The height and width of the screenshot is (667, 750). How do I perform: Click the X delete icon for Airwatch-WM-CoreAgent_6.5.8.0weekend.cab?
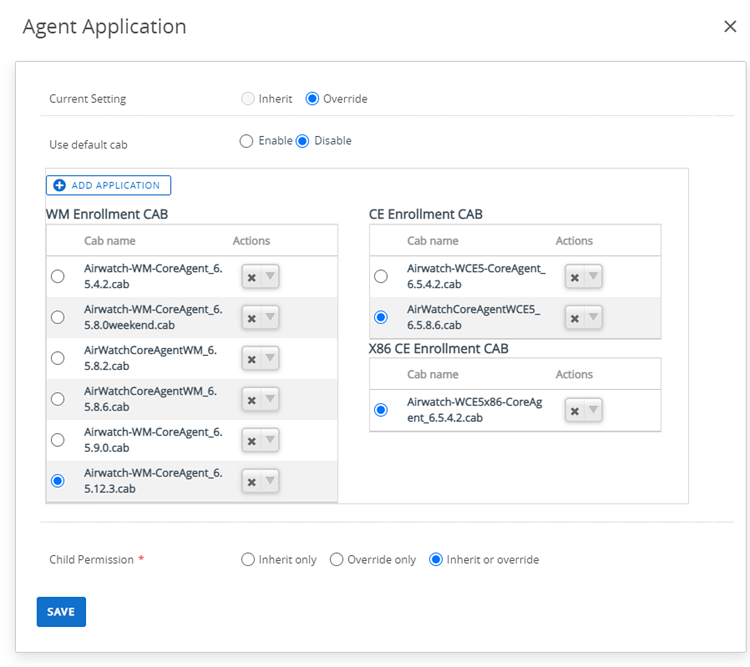click(x=252, y=318)
